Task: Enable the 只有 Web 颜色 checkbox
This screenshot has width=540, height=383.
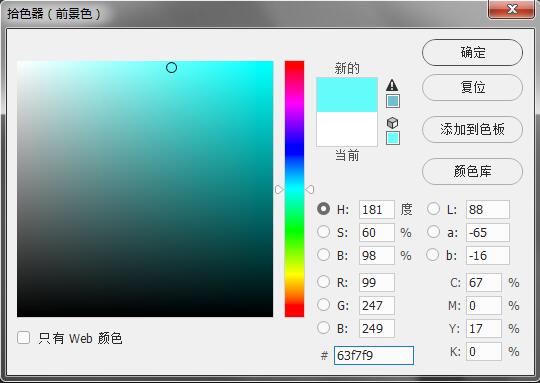Action: click(x=23, y=338)
